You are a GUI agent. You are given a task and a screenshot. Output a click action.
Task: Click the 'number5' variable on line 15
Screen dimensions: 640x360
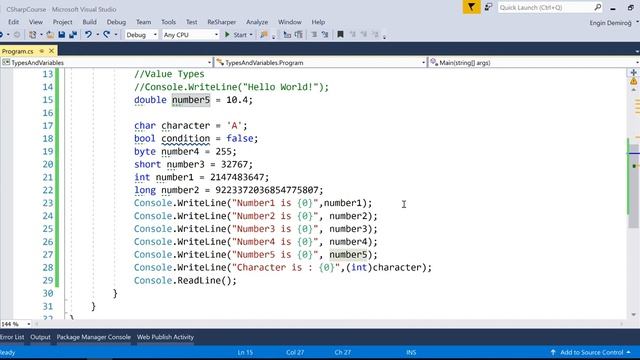[191, 100]
